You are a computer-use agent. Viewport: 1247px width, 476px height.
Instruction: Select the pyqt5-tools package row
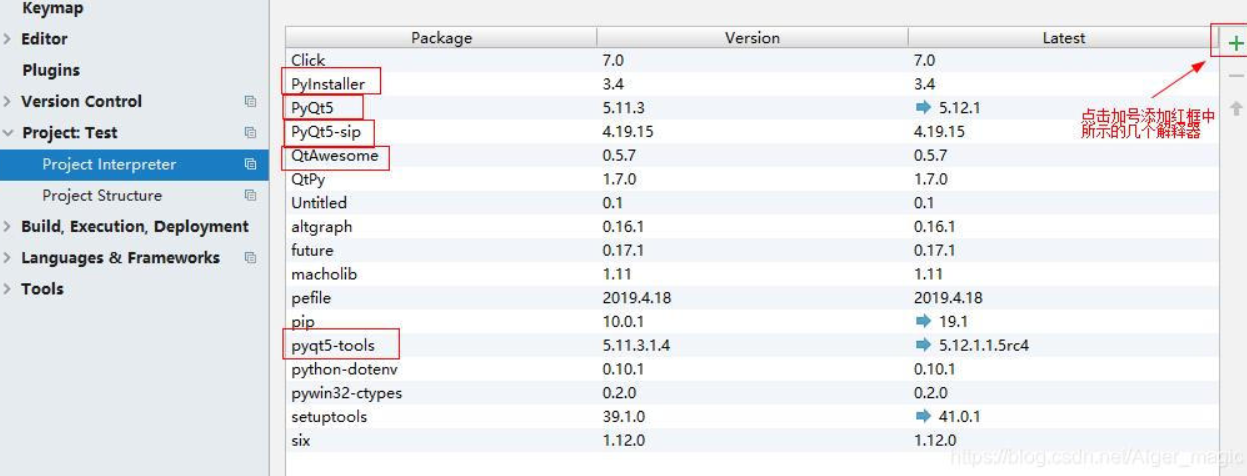click(752, 346)
